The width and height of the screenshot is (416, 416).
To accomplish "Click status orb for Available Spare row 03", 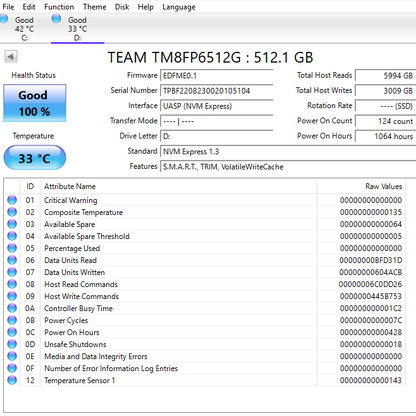I will click(12, 224).
